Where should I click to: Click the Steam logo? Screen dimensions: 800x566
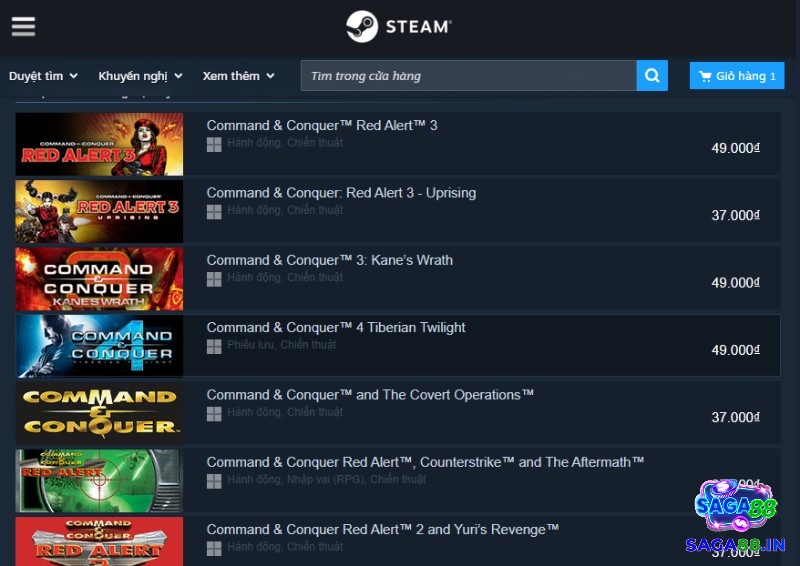[398, 27]
